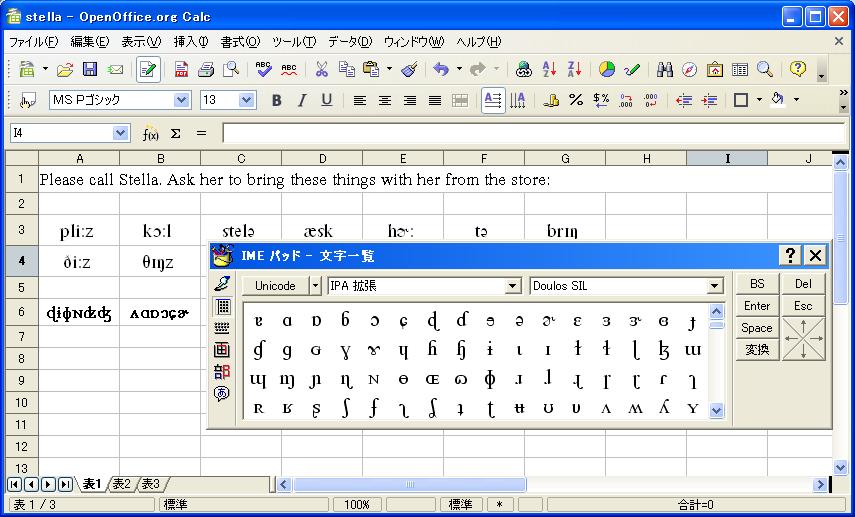This screenshot has height=517, width=855.
Task: Switch to sheet tab 表3
Action: [152, 484]
